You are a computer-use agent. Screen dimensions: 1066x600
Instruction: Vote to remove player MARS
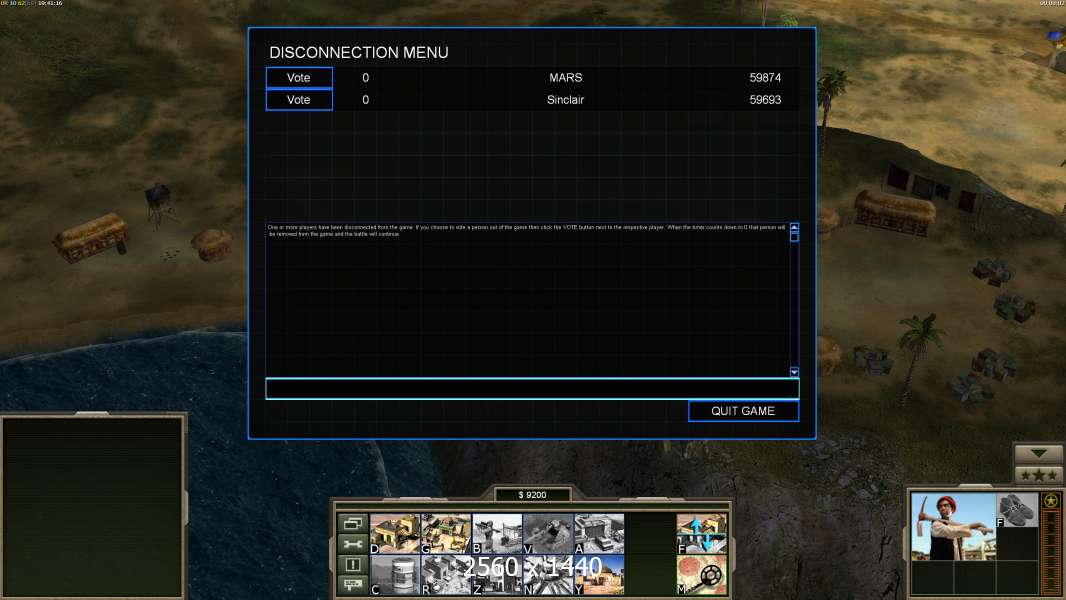299,77
